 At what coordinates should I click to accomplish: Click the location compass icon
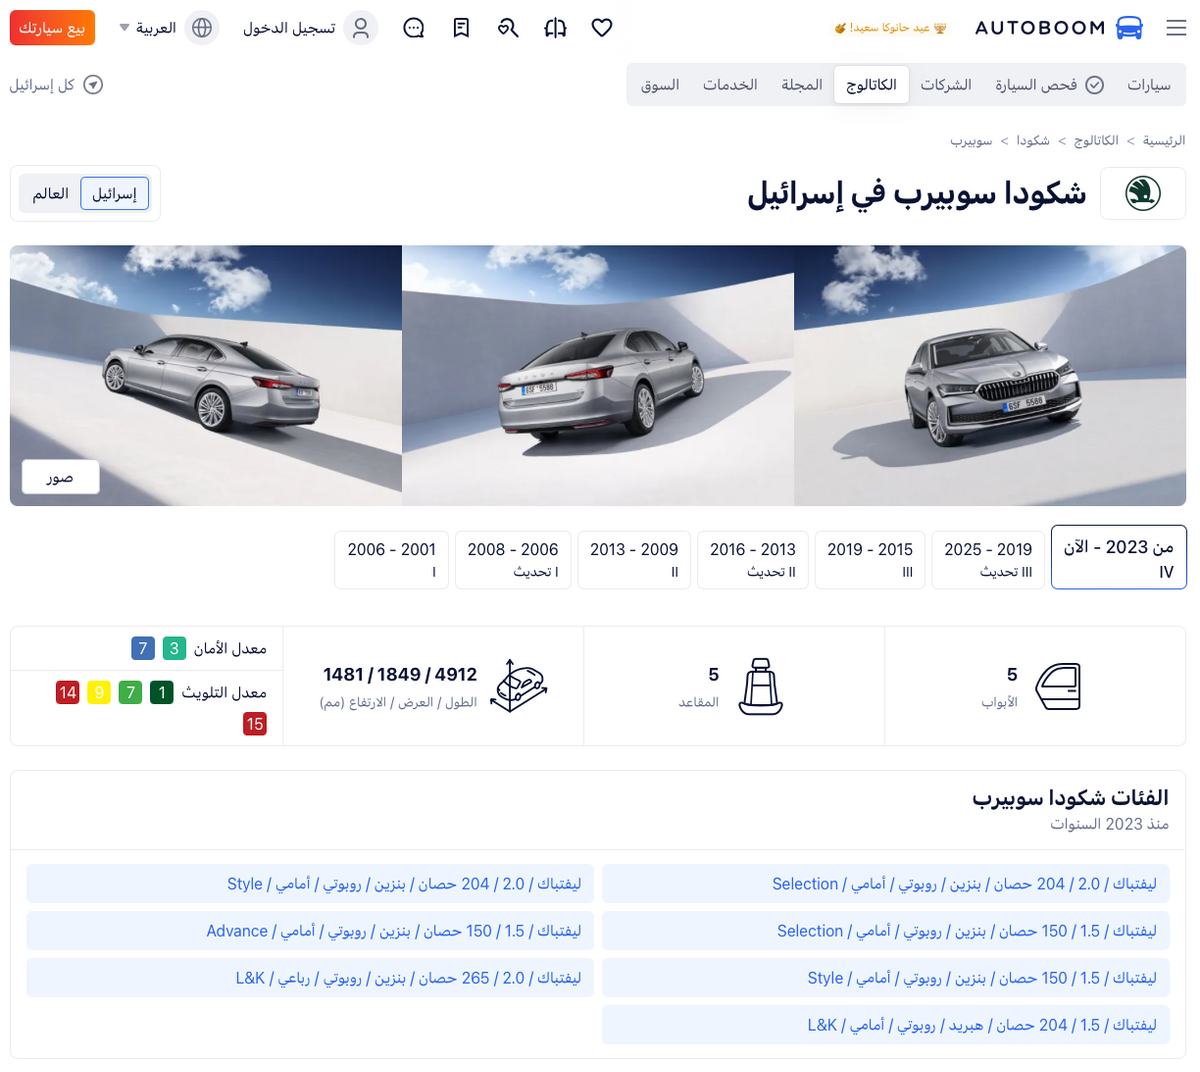pos(93,85)
